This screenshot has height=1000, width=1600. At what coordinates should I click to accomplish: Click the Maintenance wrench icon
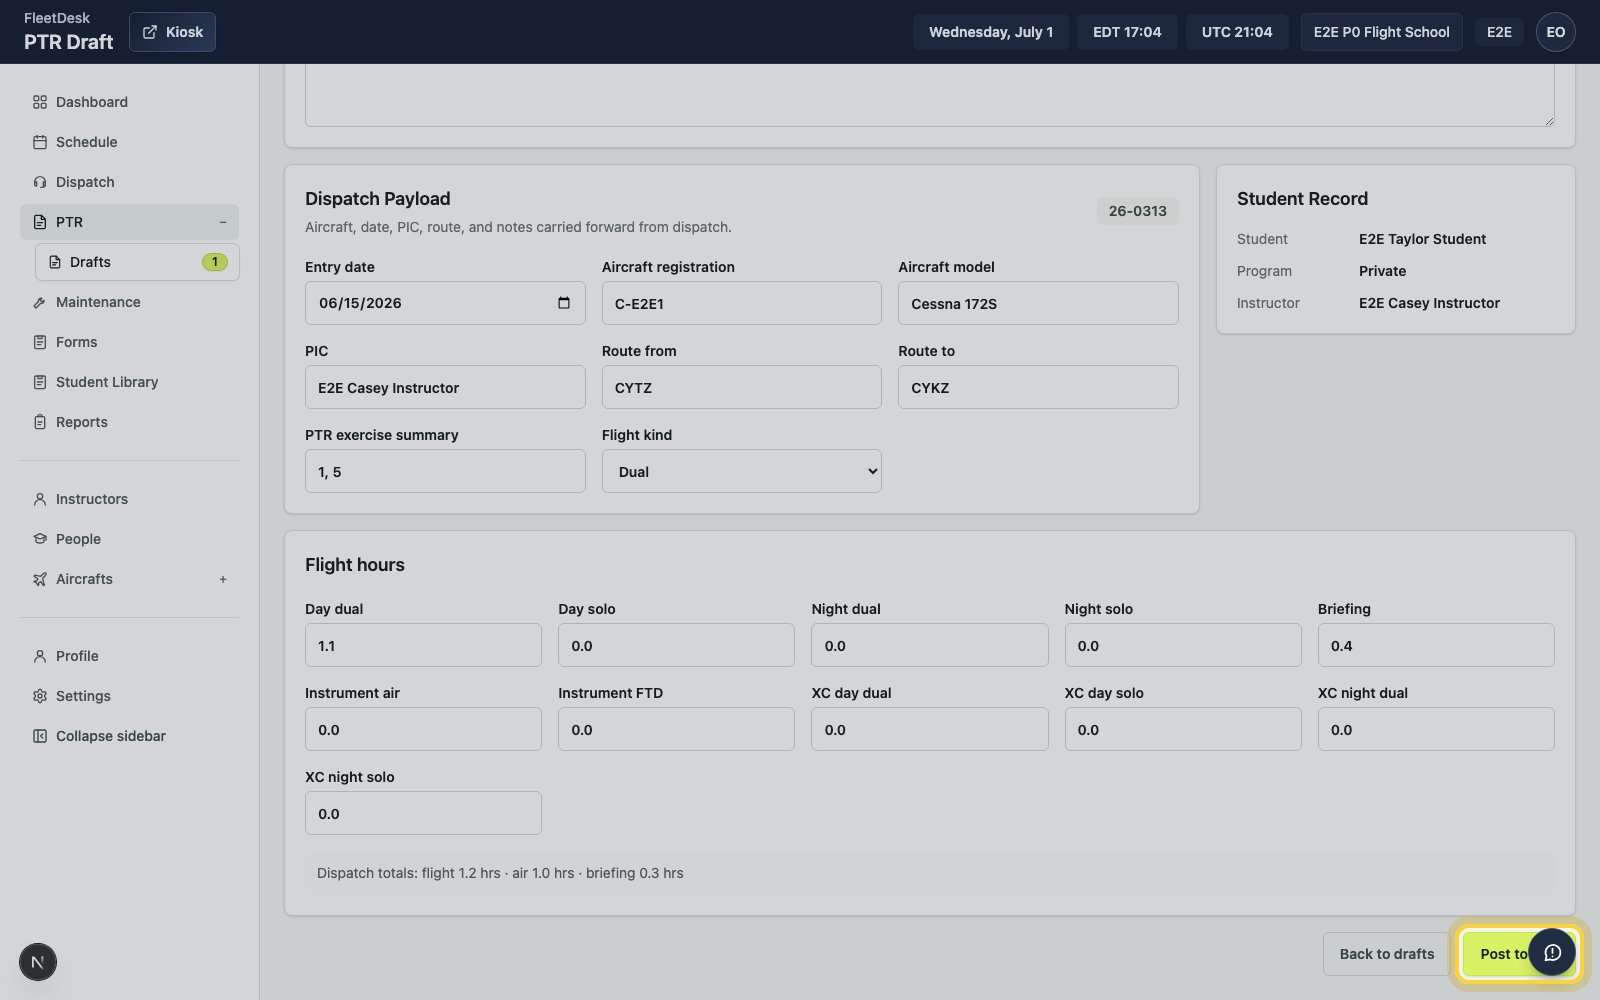point(40,302)
